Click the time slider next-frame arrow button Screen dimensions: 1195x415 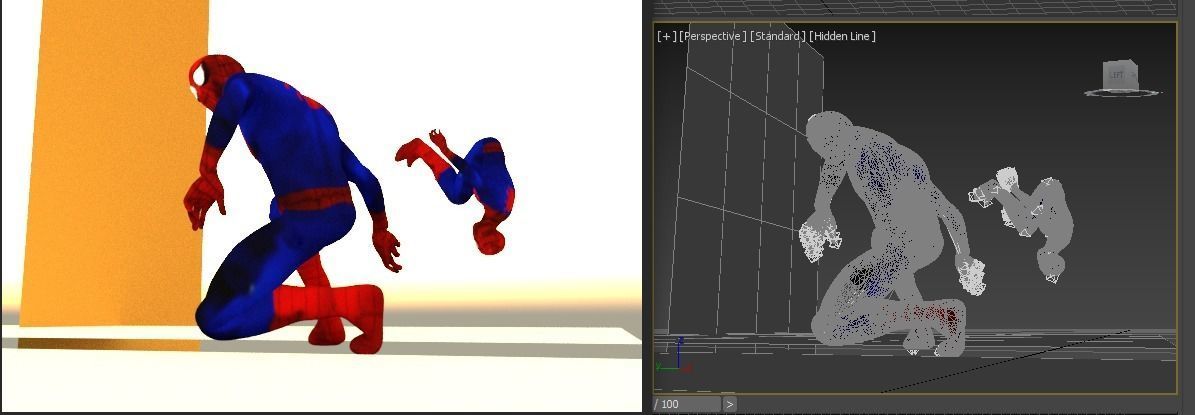tap(729, 404)
